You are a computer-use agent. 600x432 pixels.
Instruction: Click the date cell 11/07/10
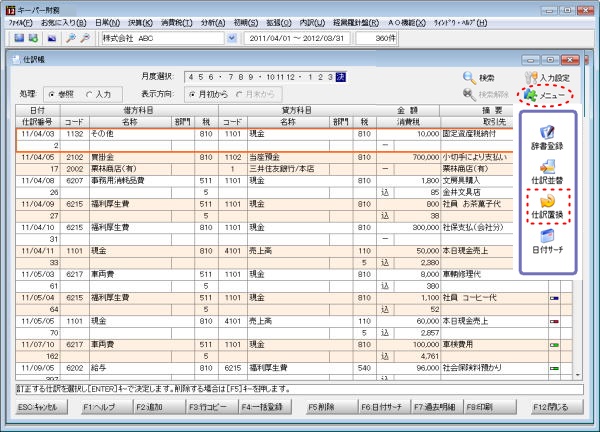38,345
